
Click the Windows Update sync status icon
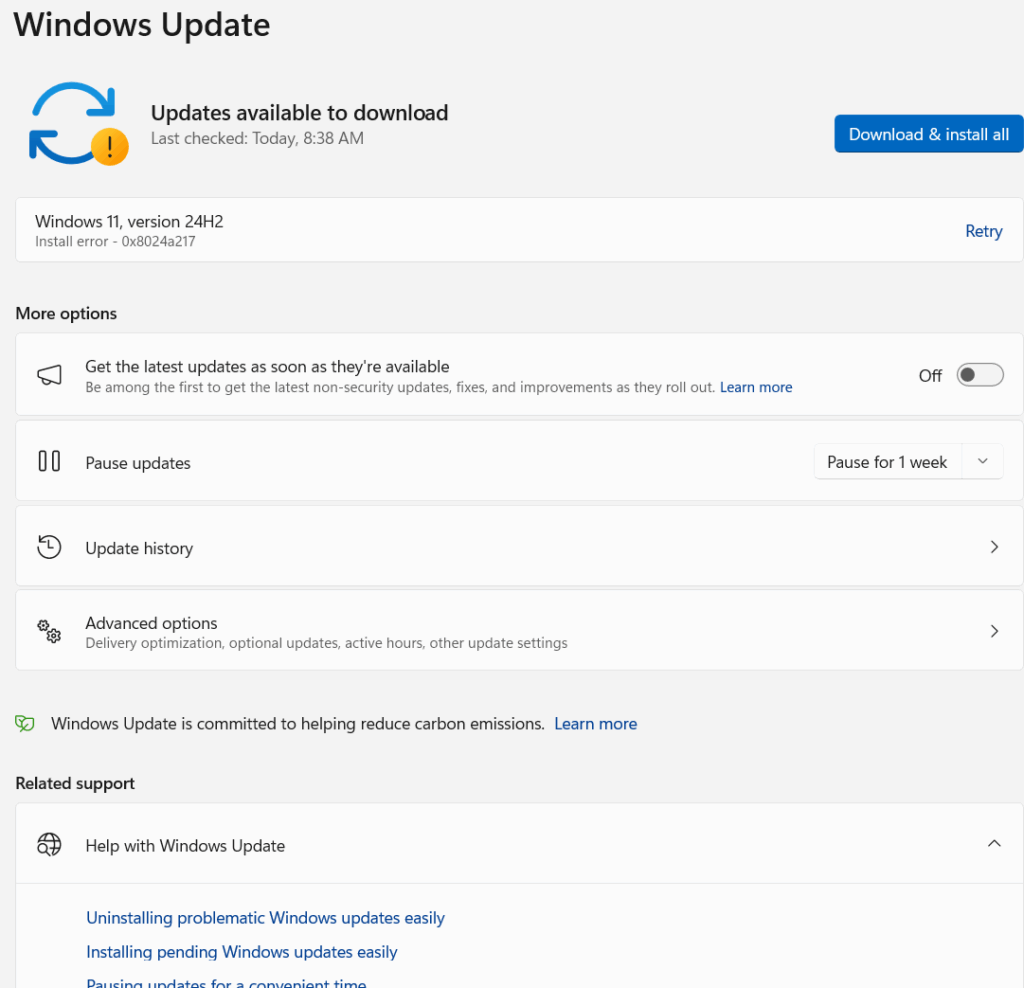(x=77, y=125)
